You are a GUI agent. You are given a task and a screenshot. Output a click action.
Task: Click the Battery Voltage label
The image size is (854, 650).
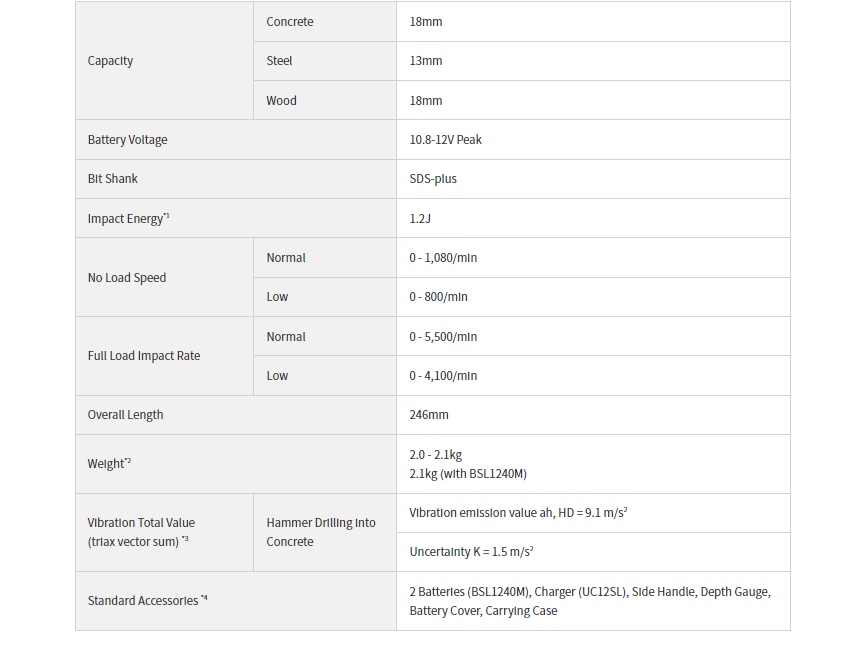click(x=127, y=140)
